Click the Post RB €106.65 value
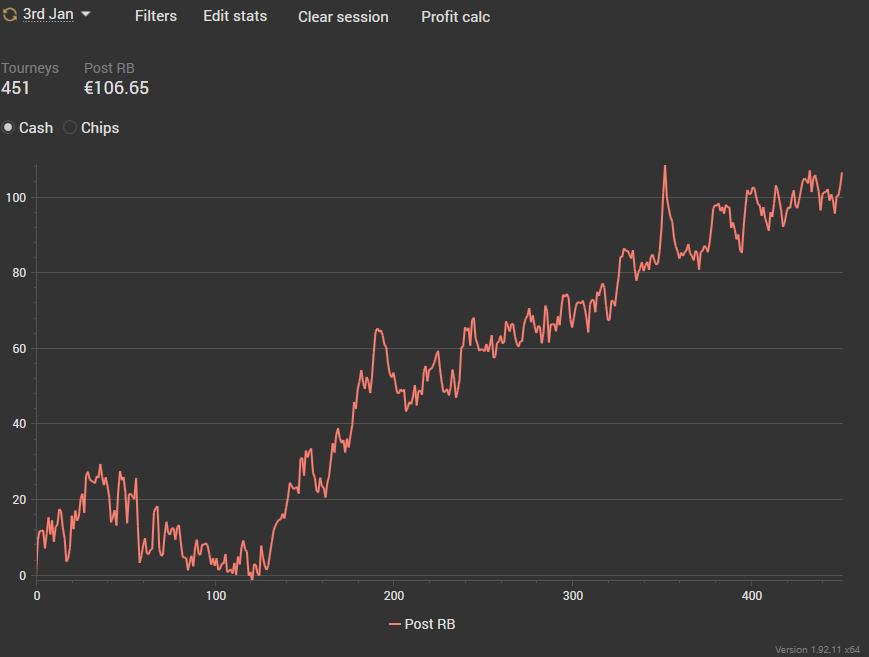This screenshot has width=869, height=657. coord(116,88)
